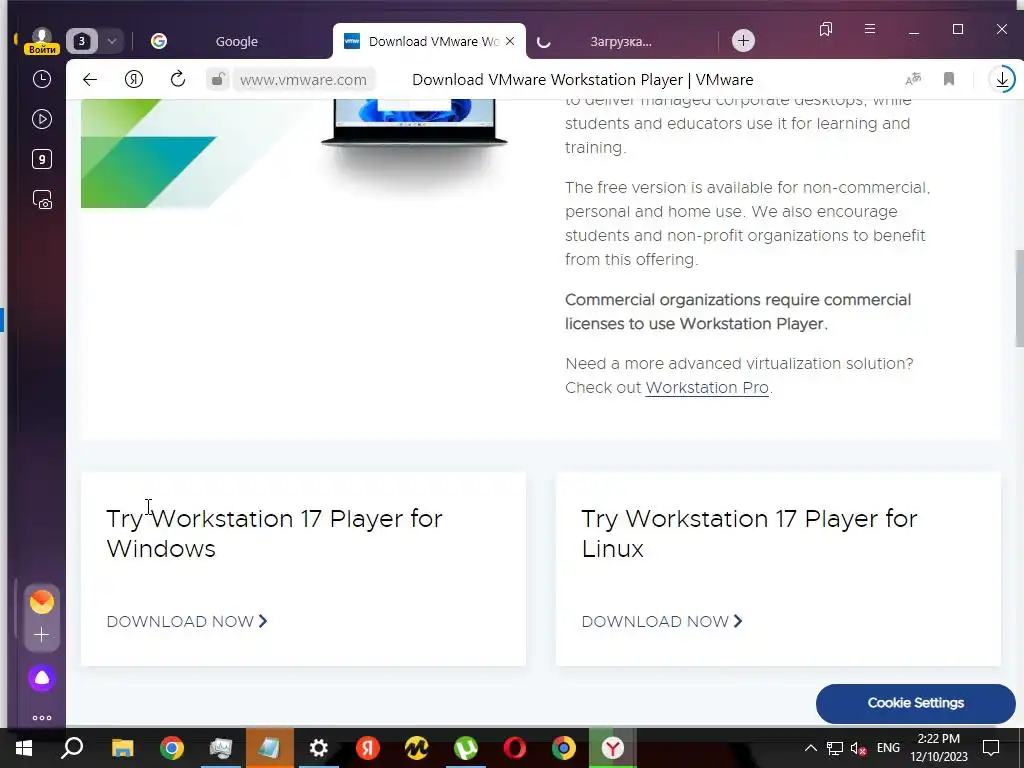The image size is (1024, 768).
Task: Go back to the previous page
Action: [x=90, y=80]
